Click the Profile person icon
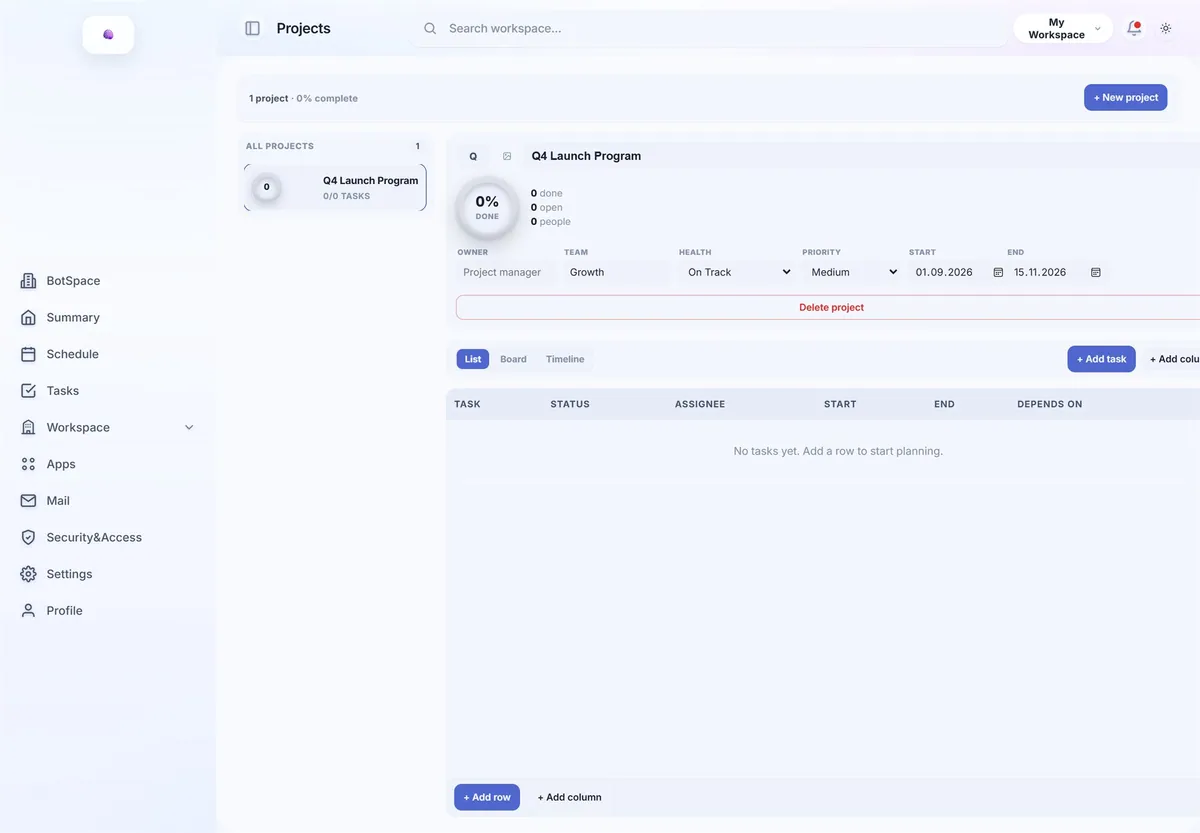Screen dimensions: 1200x833 28,611
